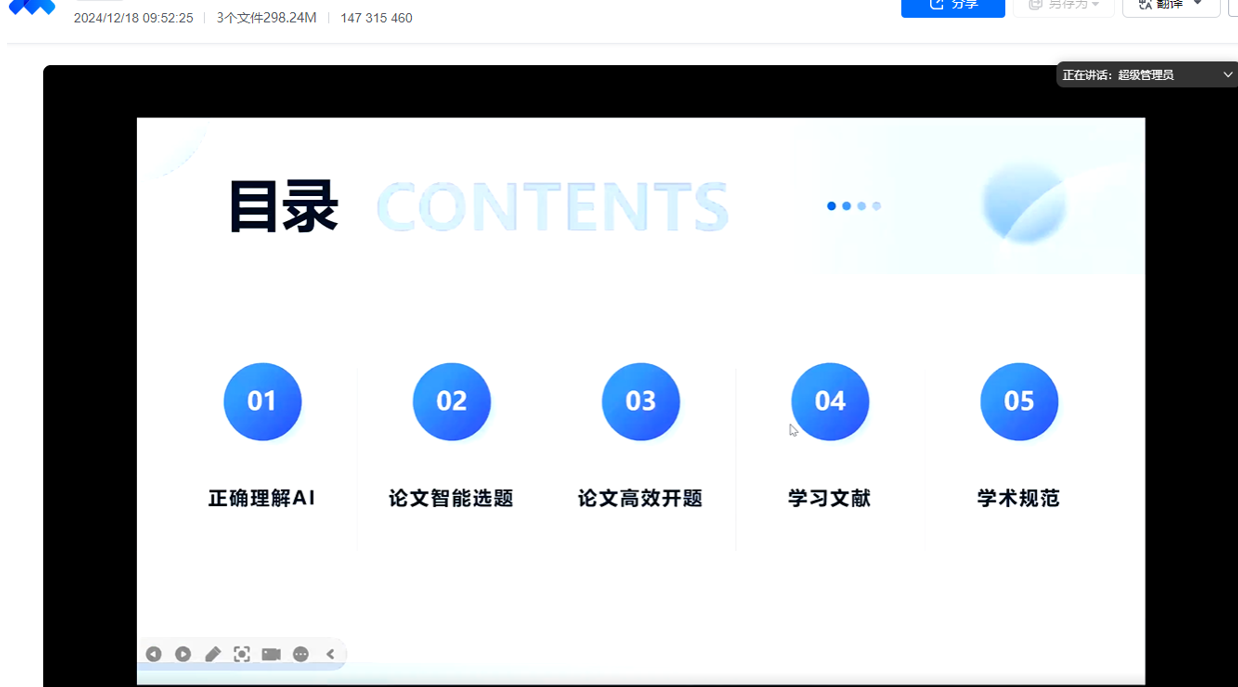Advance to next slide with right arrow icon
This screenshot has height=687, width=1238.
183,654
